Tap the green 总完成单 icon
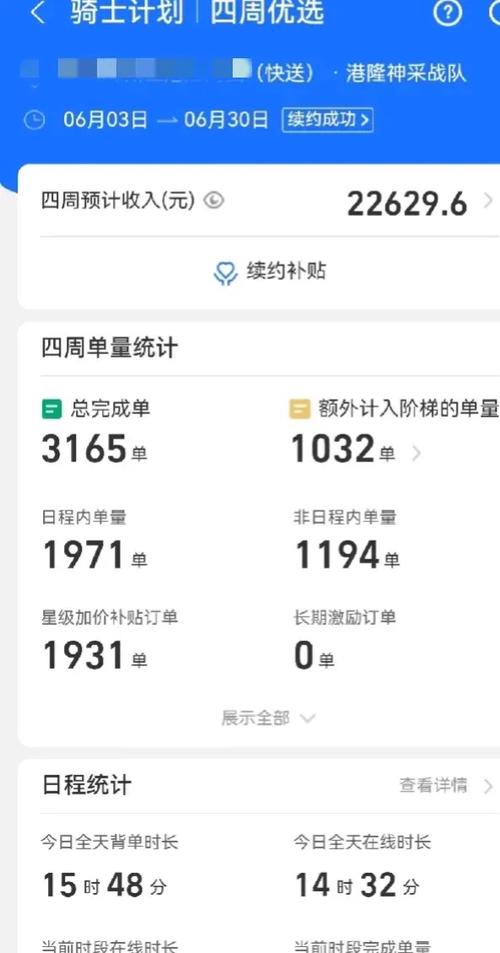The image size is (500, 953). (52, 409)
